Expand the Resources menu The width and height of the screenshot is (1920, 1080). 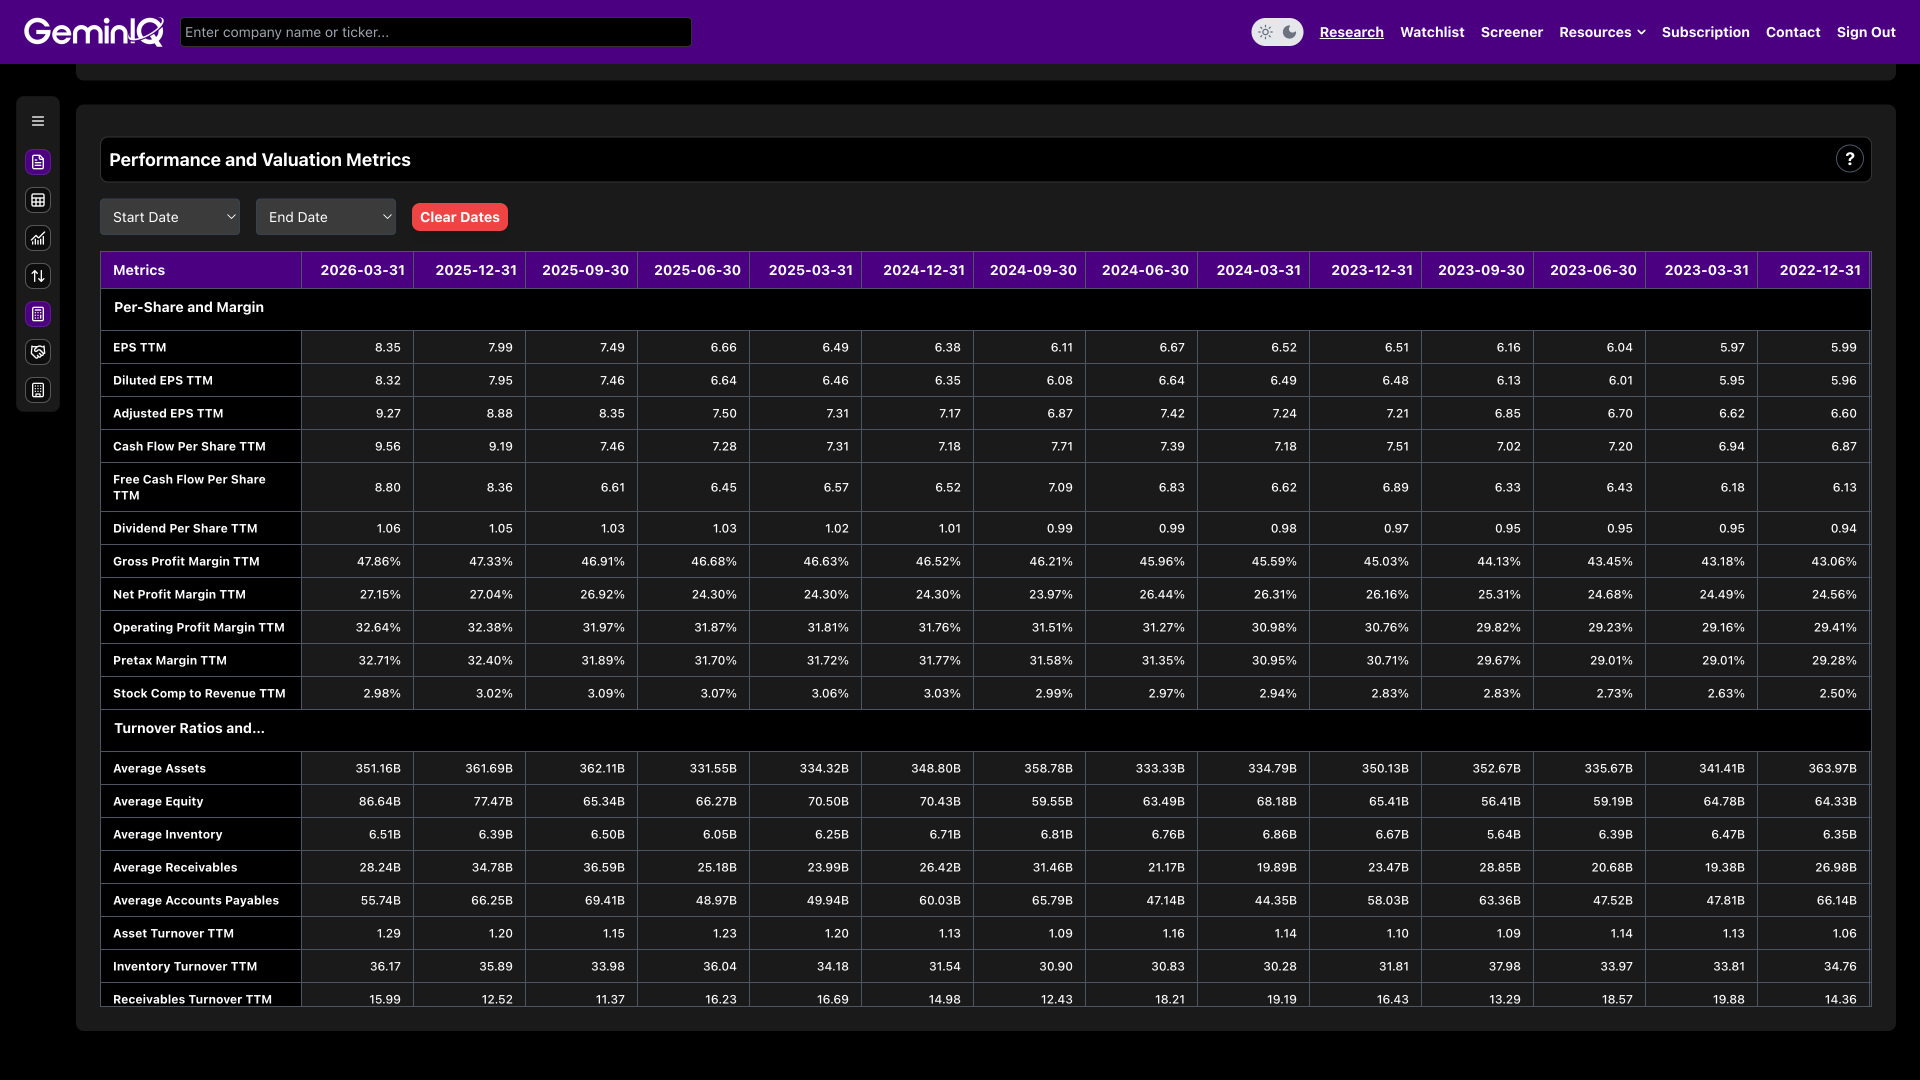point(1602,32)
